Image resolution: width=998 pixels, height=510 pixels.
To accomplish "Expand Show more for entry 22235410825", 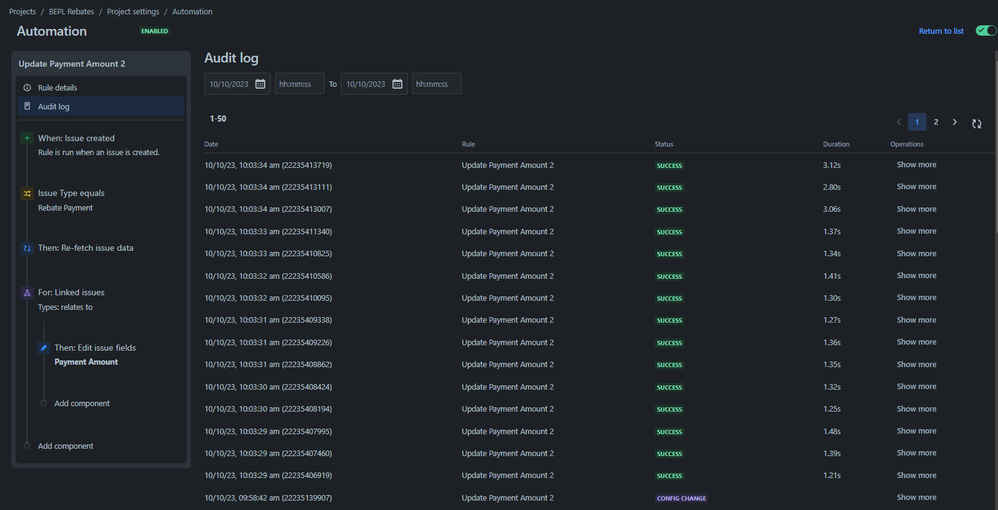I will click(x=917, y=253).
